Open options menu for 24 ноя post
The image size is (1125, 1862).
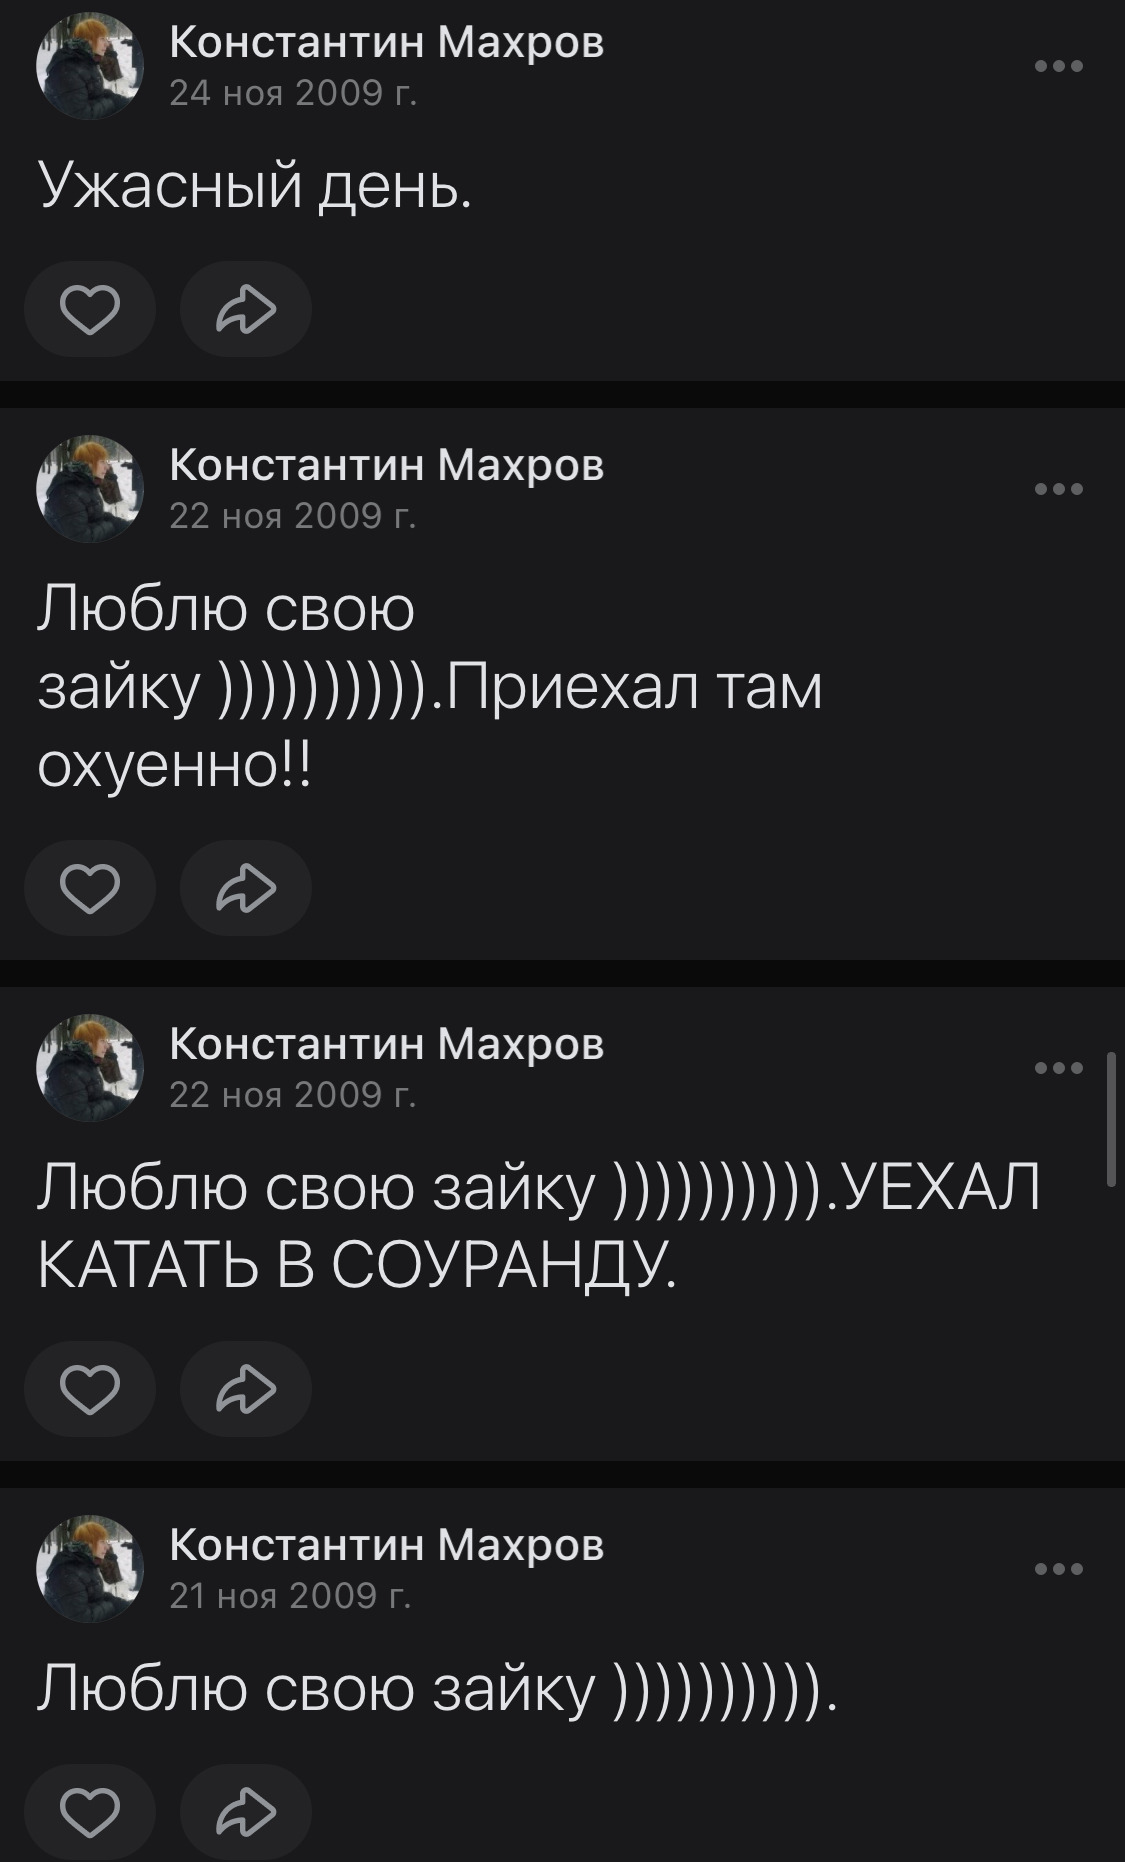(1059, 67)
